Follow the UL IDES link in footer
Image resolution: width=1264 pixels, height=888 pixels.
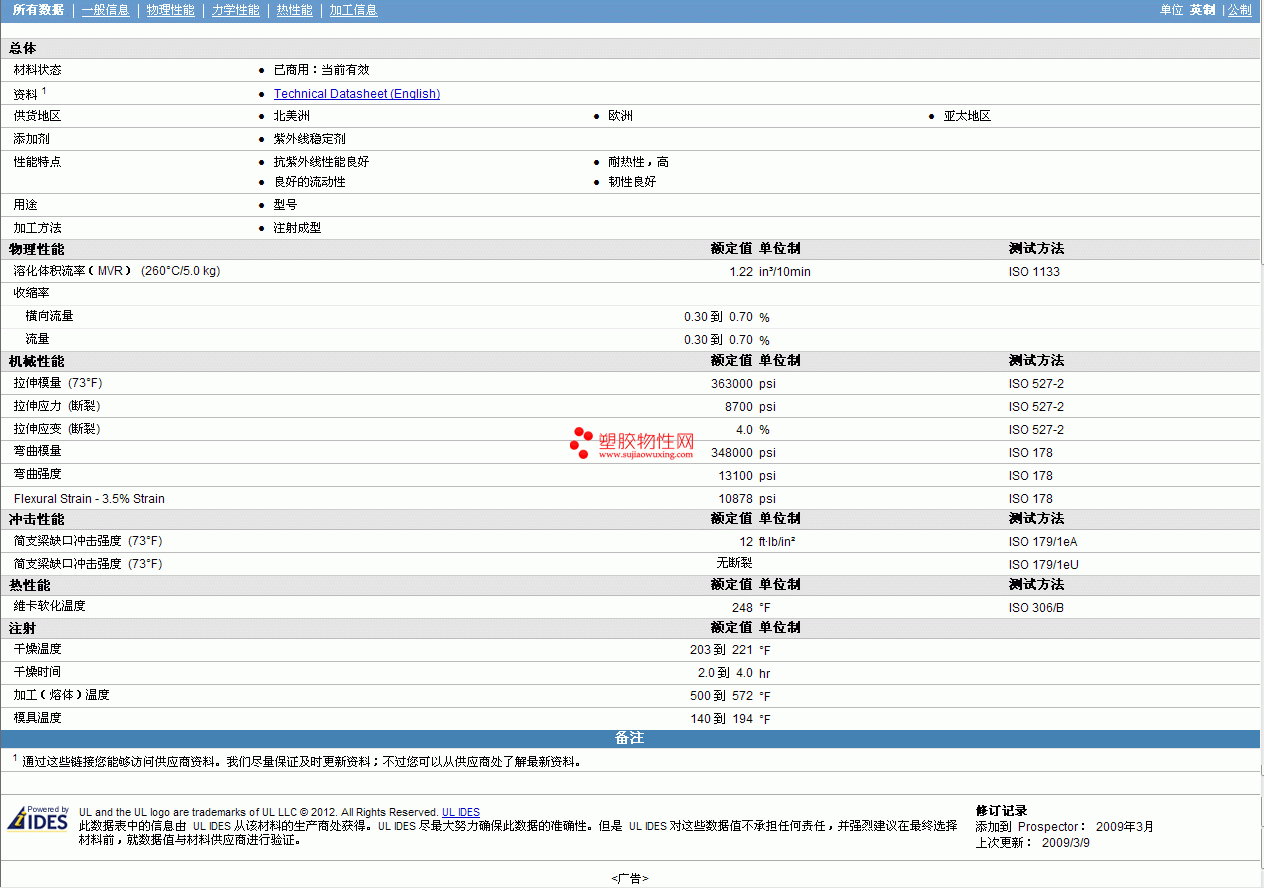click(461, 812)
